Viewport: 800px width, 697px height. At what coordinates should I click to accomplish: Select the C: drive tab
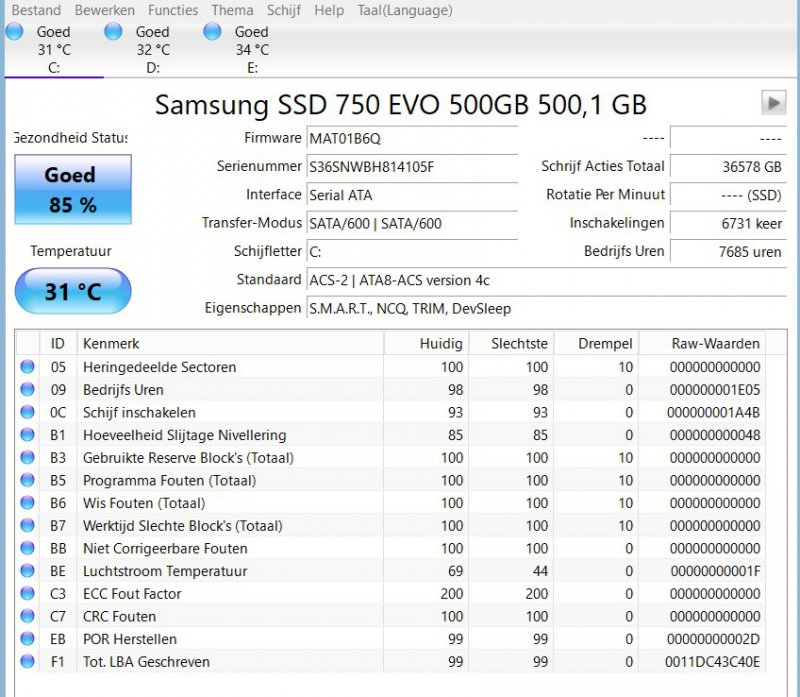click(x=54, y=49)
